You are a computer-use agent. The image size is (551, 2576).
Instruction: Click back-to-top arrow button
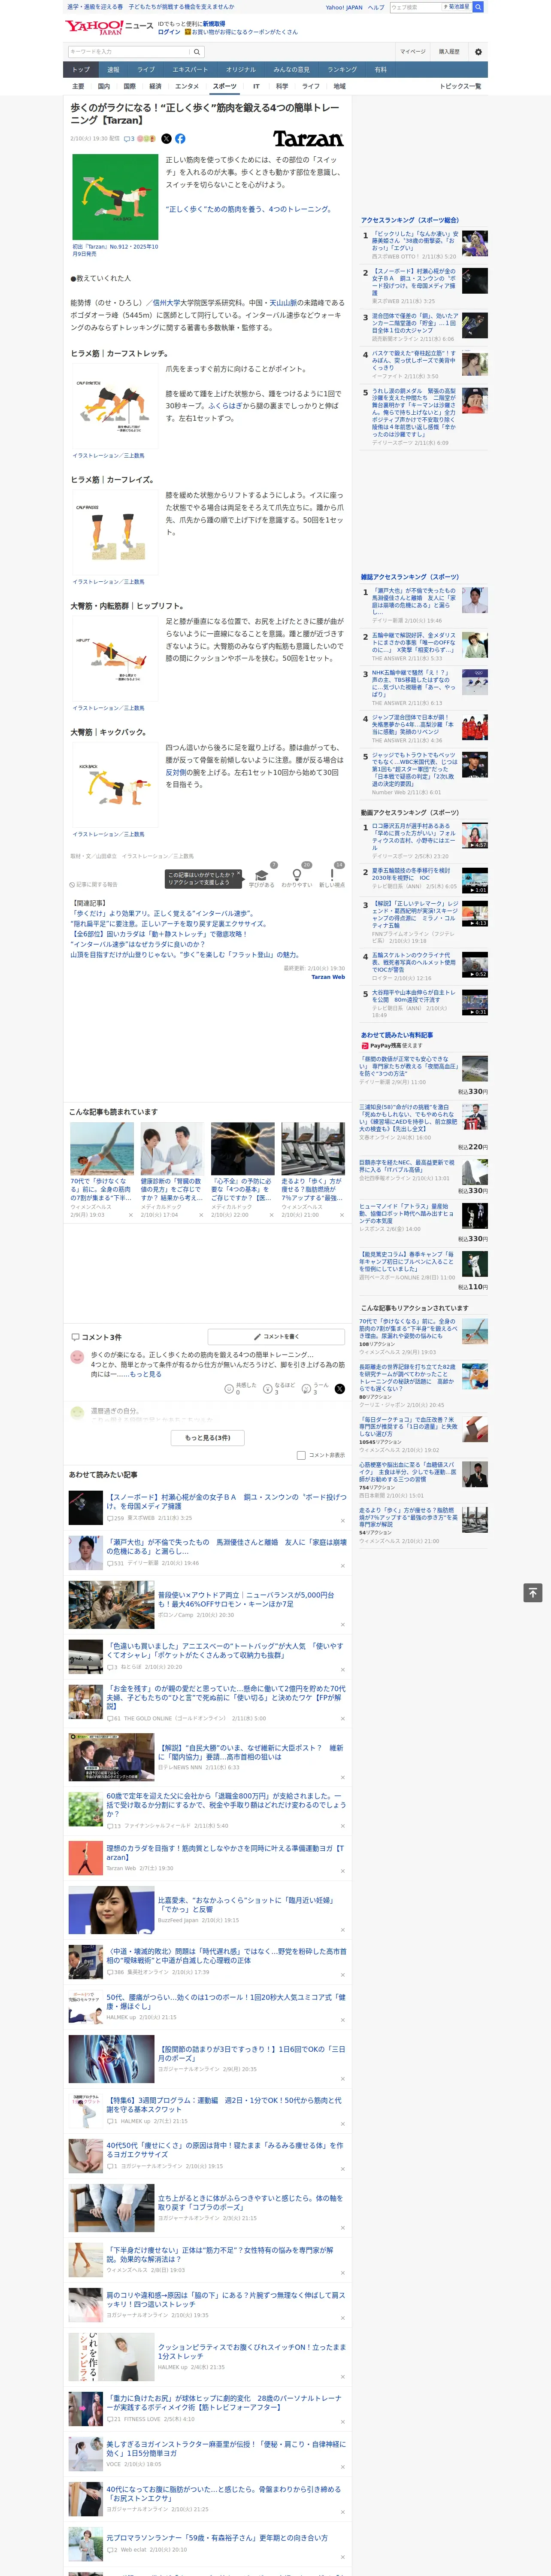pos(533,1593)
